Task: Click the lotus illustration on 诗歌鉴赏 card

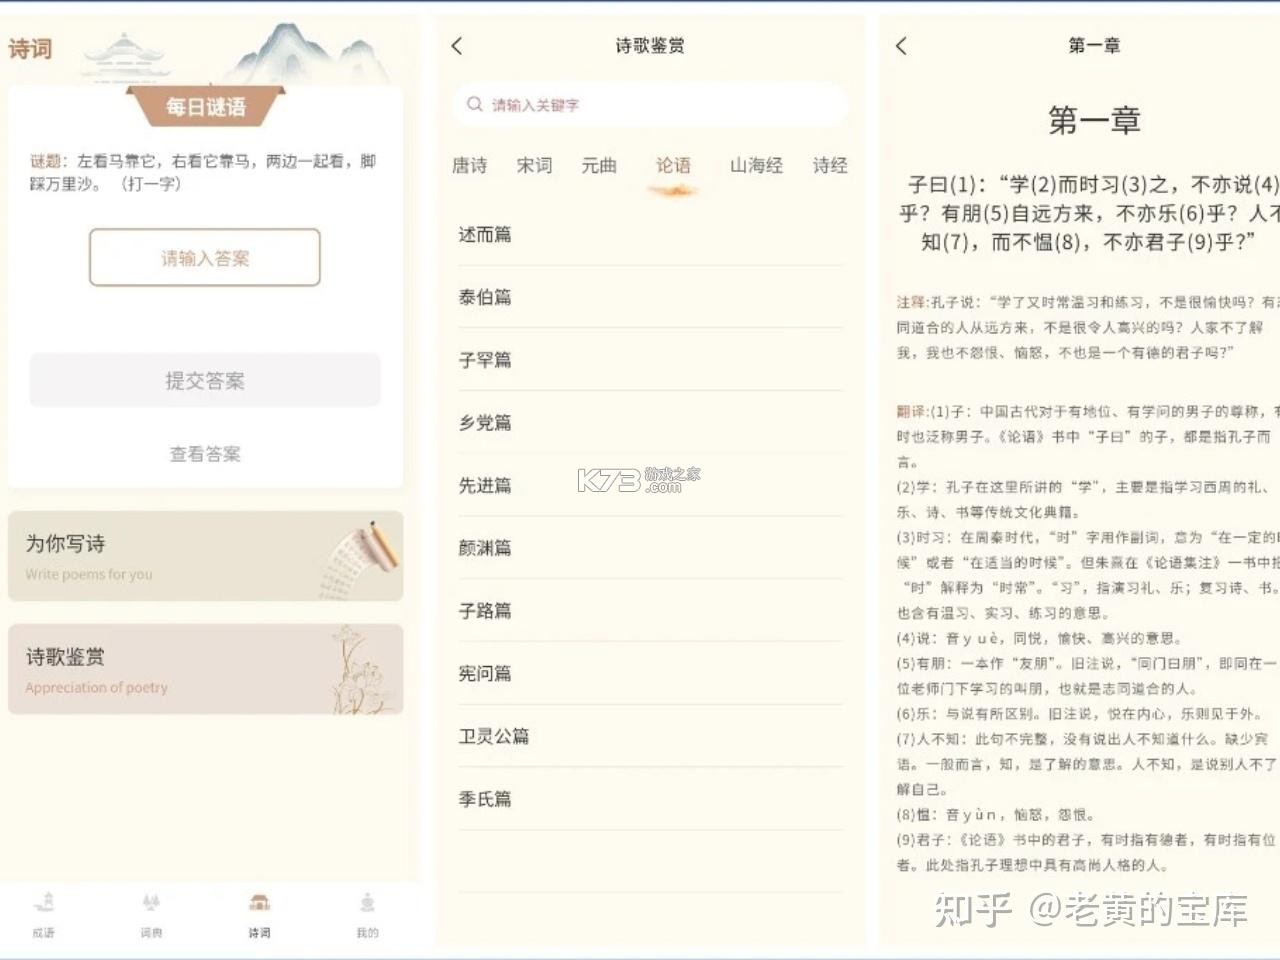Action: (361, 669)
